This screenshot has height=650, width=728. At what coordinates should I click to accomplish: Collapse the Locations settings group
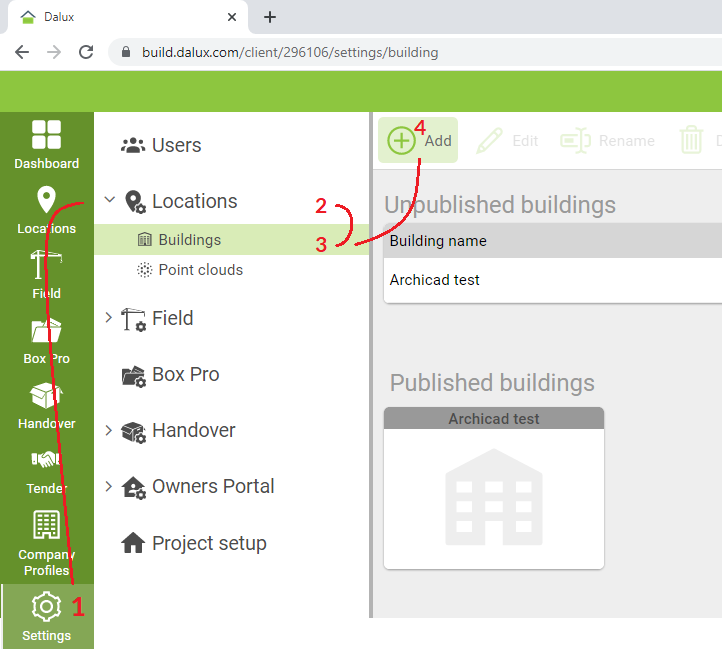110,200
